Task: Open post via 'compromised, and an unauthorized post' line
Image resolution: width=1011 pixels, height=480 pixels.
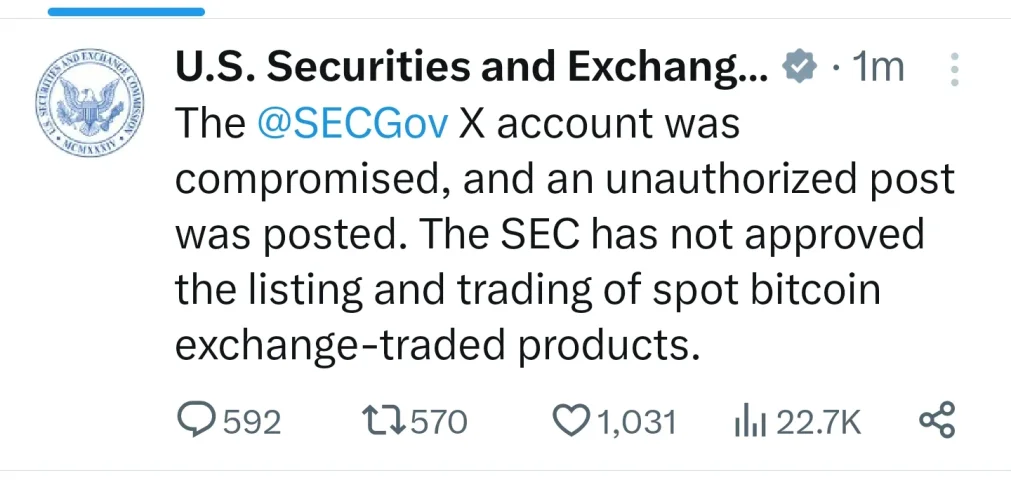Action: [565, 179]
